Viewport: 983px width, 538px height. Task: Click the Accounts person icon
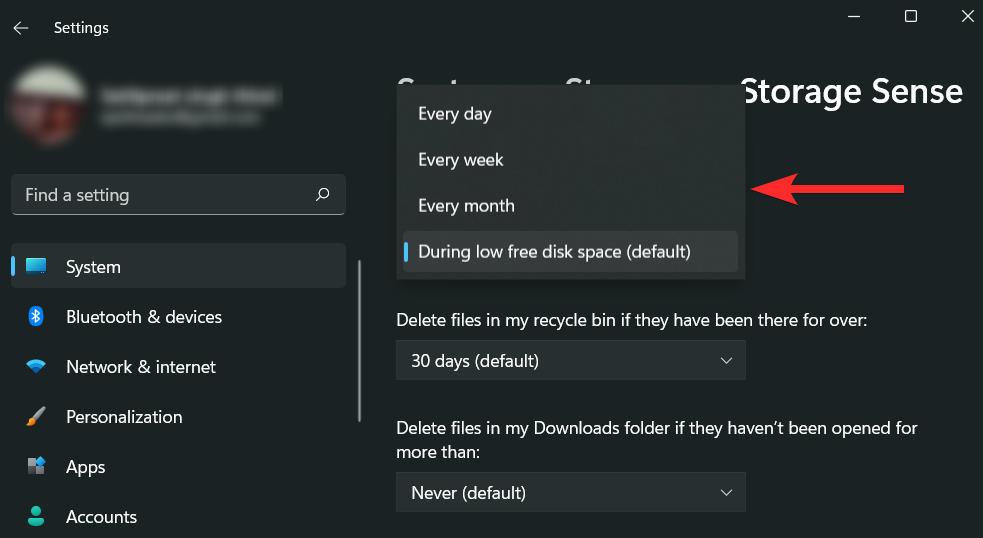(36, 517)
